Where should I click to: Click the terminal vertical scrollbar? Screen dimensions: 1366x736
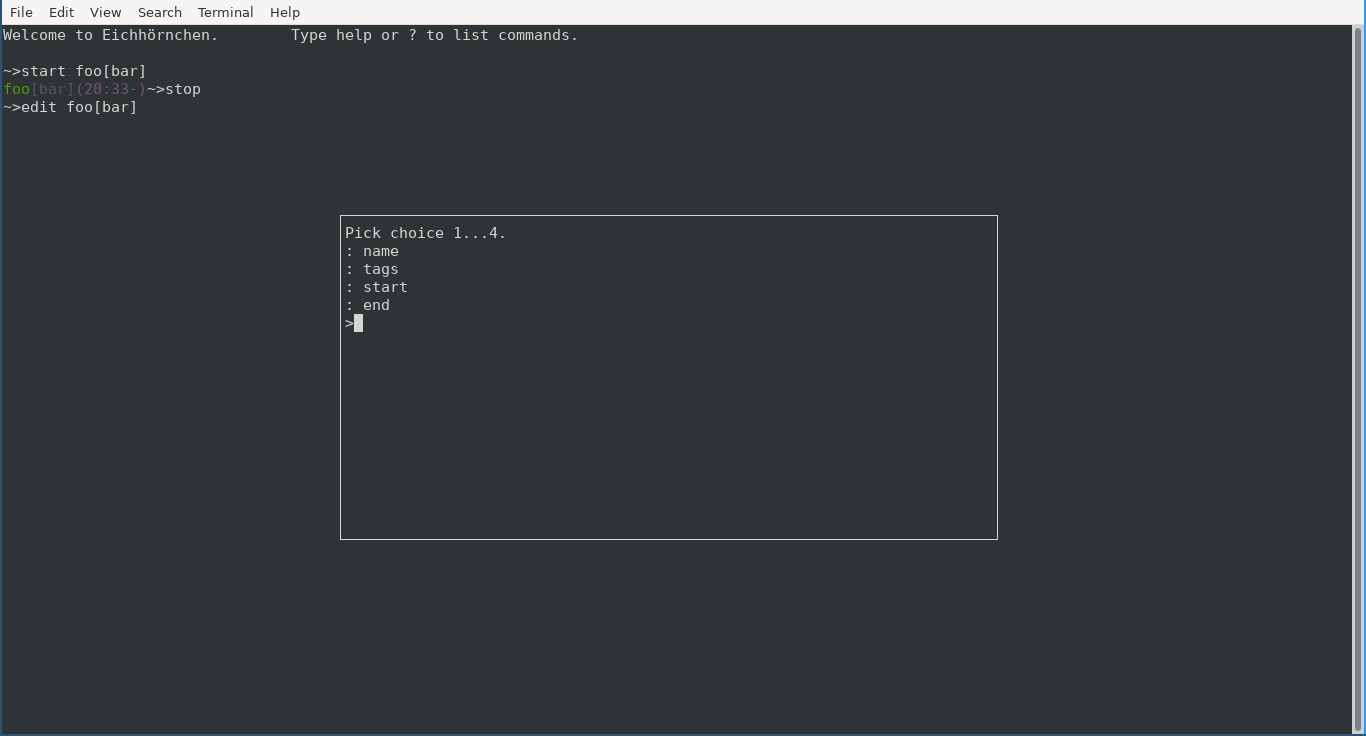point(1358,380)
